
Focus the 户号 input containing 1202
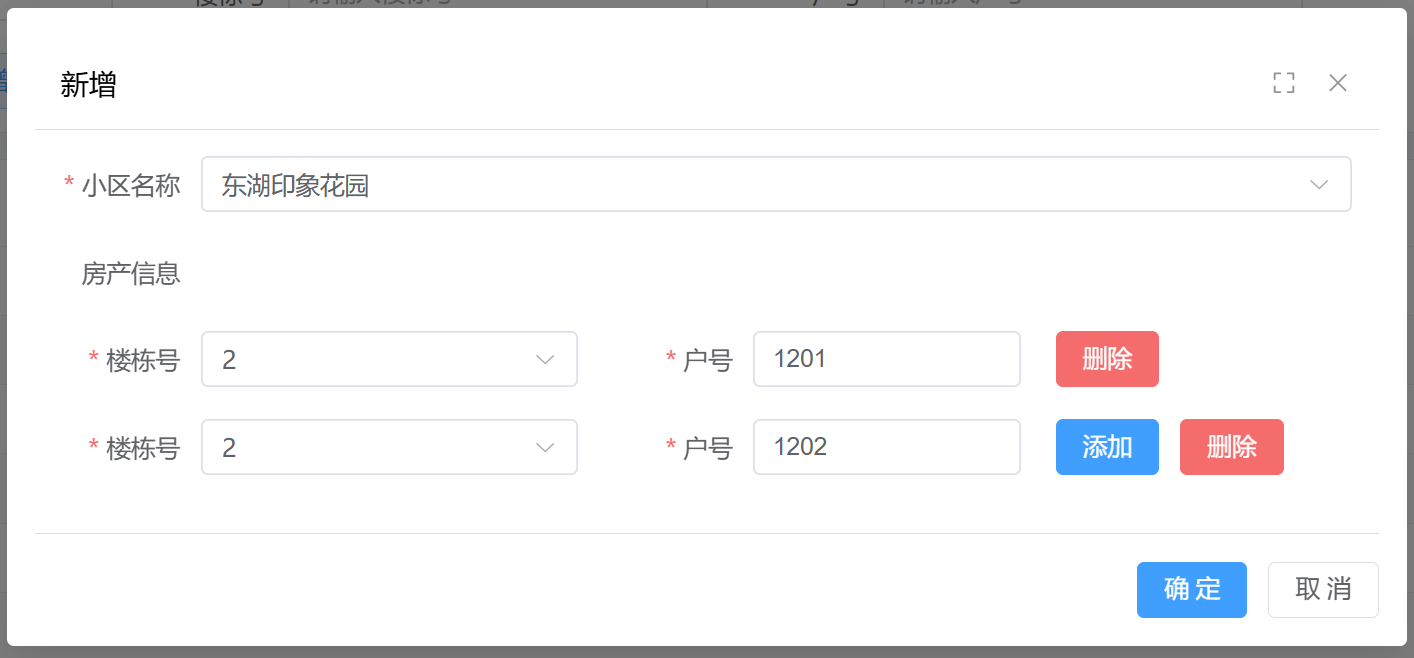pos(886,448)
